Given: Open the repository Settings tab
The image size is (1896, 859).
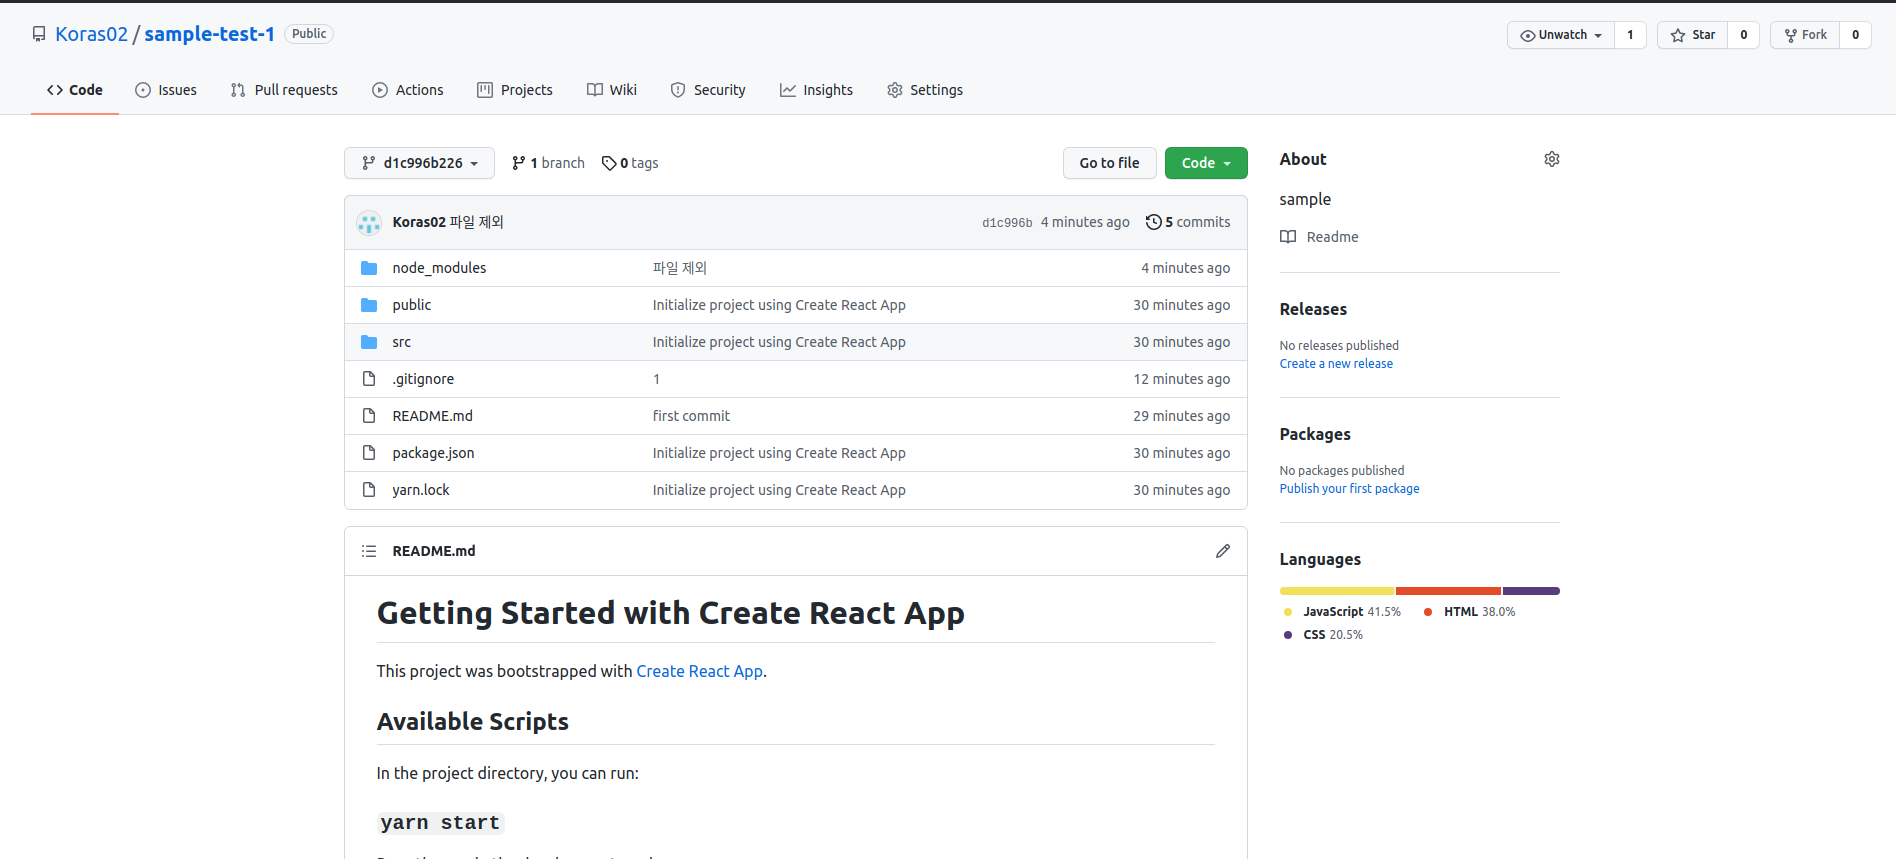Looking at the screenshot, I should 925,90.
